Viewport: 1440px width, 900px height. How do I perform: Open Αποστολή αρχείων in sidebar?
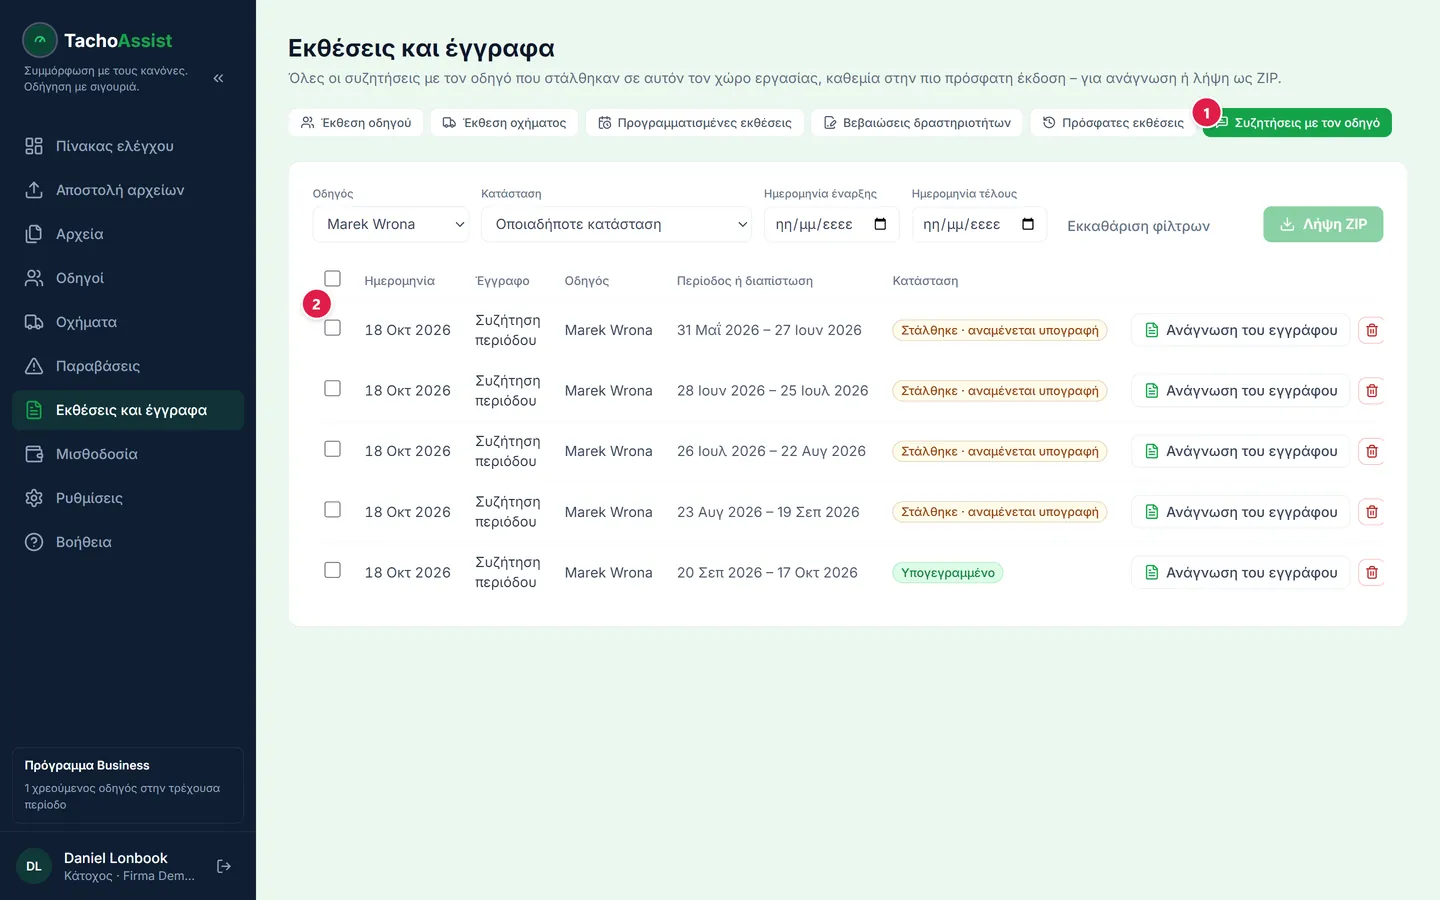(128, 190)
